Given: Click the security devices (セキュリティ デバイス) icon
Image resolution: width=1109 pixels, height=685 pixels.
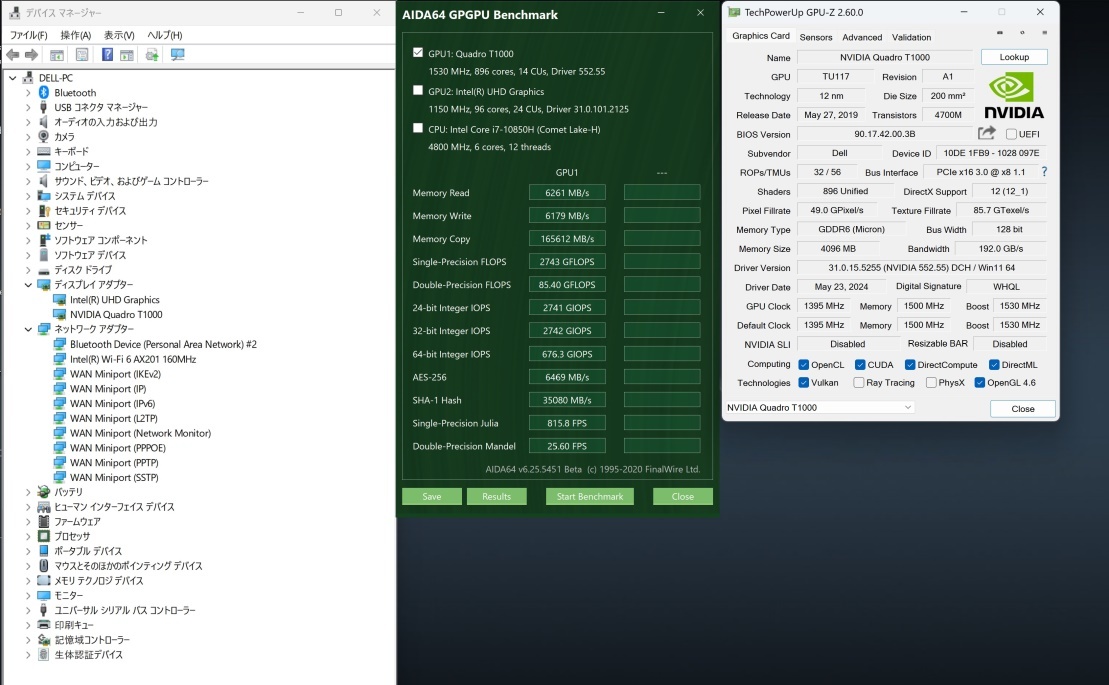Looking at the screenshot, I should pos(44,211).
